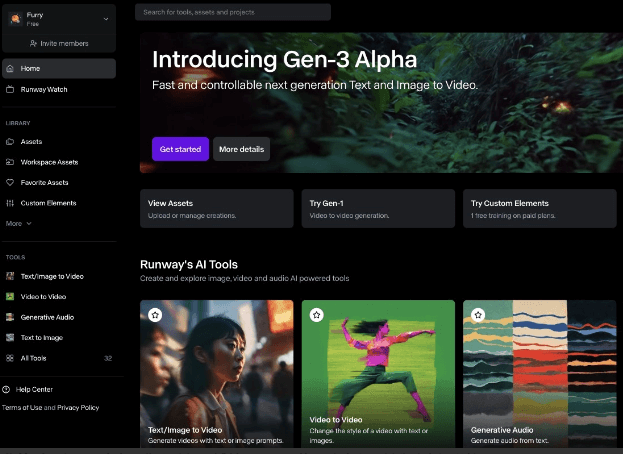623x454 pixels.
Task: Click the Runway Watch icon
Action: pos(10,89)
